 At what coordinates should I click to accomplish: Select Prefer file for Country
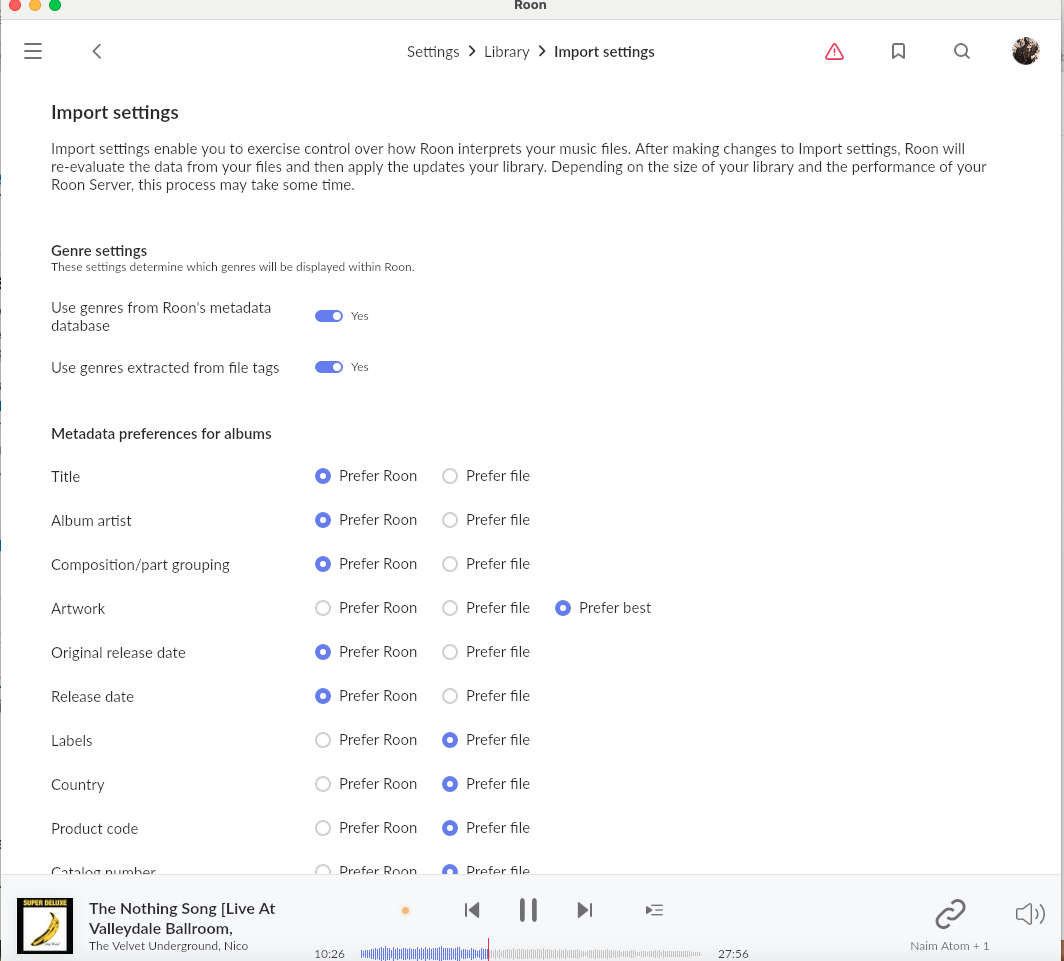[x=450, y=784]
